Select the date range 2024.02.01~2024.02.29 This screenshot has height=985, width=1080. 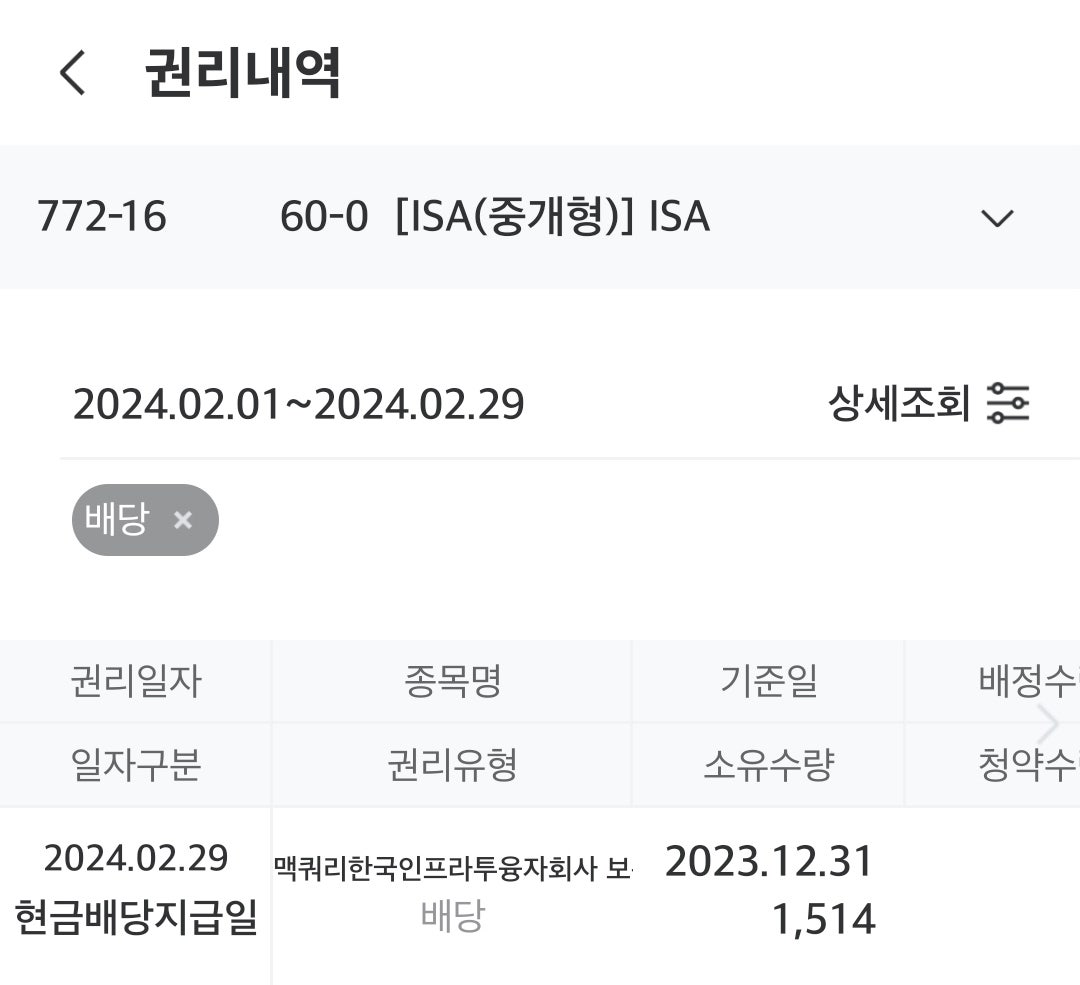[x=298, y=404]
